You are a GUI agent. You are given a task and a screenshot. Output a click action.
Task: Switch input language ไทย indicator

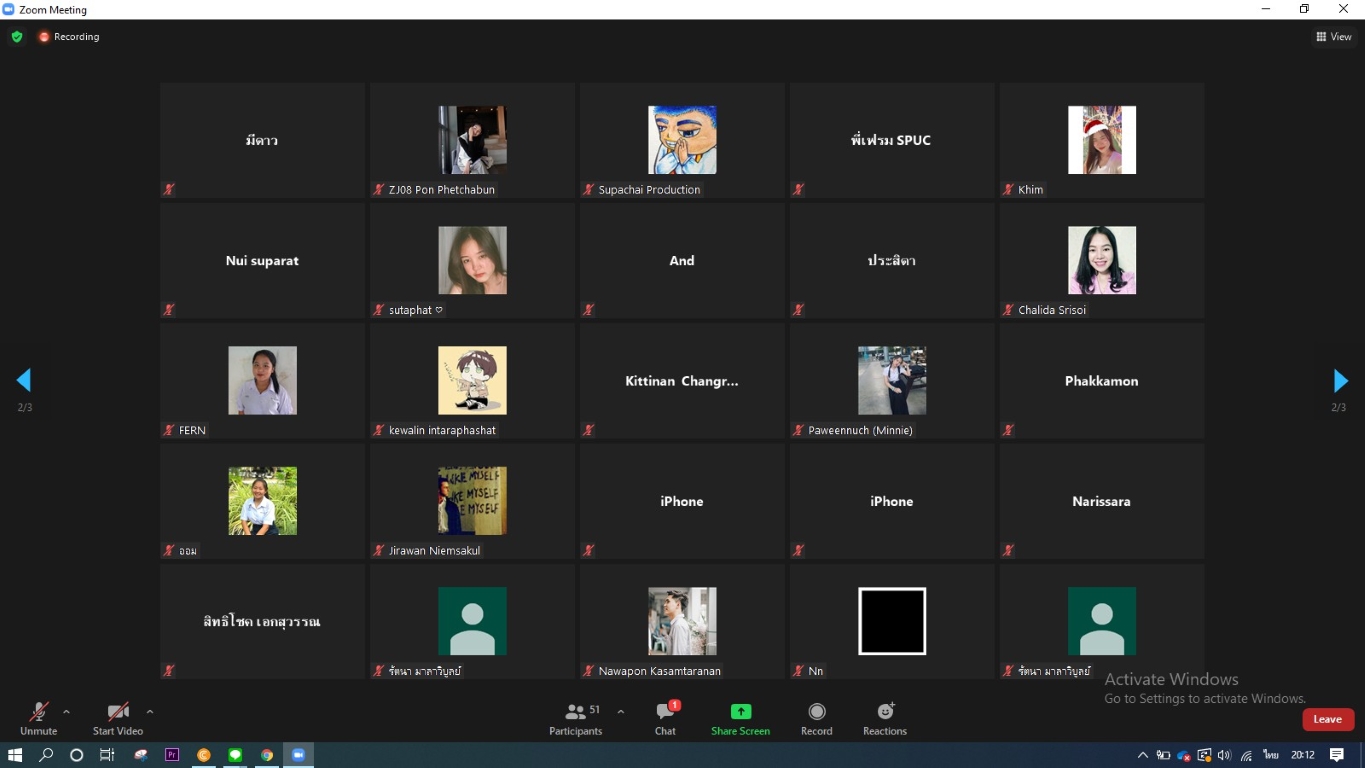pyautogui.click(x=1271, y=755)
